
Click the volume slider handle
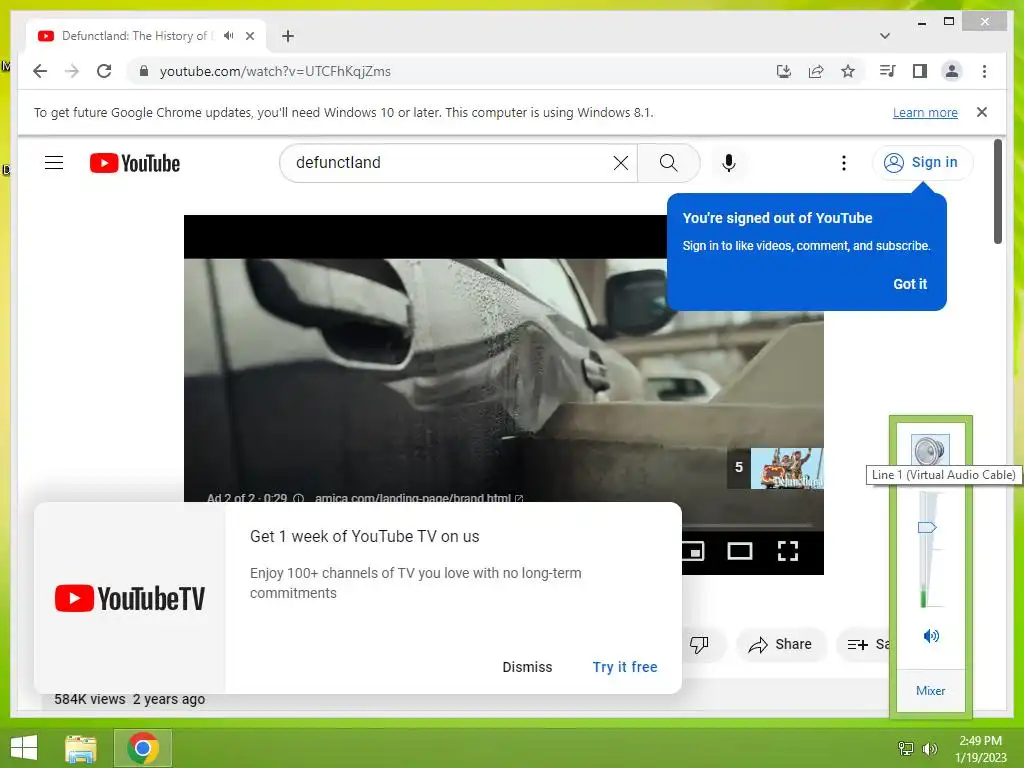tap(927, 527)
